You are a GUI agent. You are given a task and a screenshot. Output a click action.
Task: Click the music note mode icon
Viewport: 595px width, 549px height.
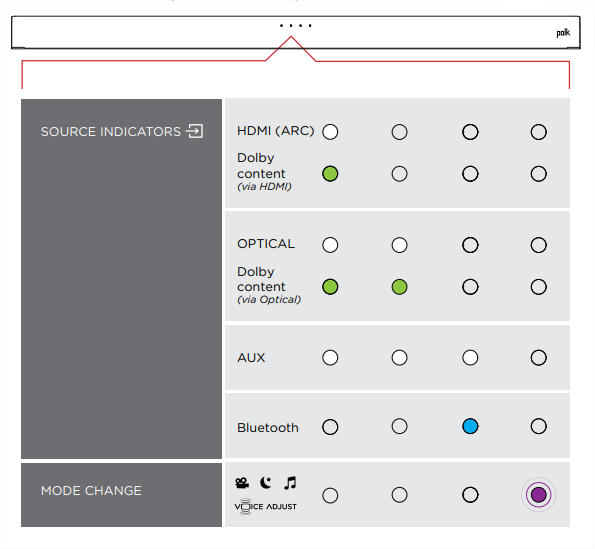click(x=290, y=483)
